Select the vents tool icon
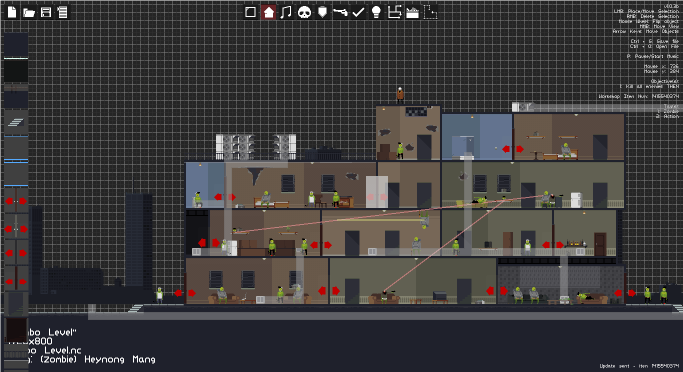This screenshot has height=372, width=683. 394,12
